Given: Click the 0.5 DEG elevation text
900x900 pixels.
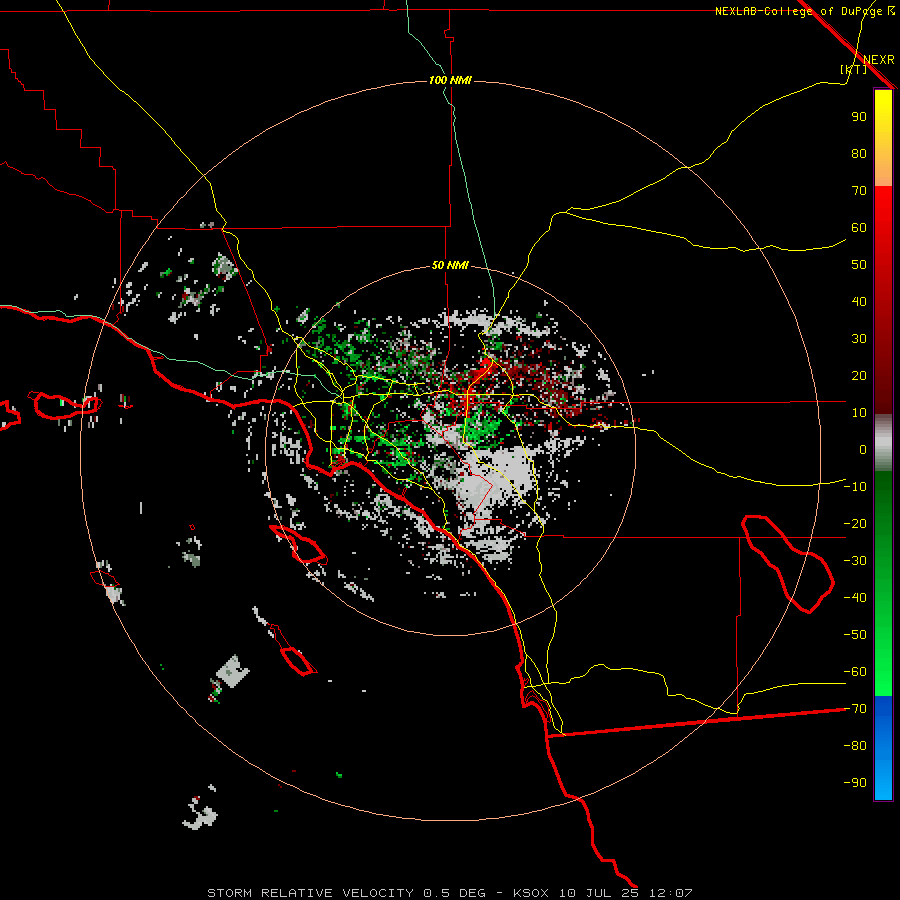Looking at the screenshot, I should coord(455,893).
